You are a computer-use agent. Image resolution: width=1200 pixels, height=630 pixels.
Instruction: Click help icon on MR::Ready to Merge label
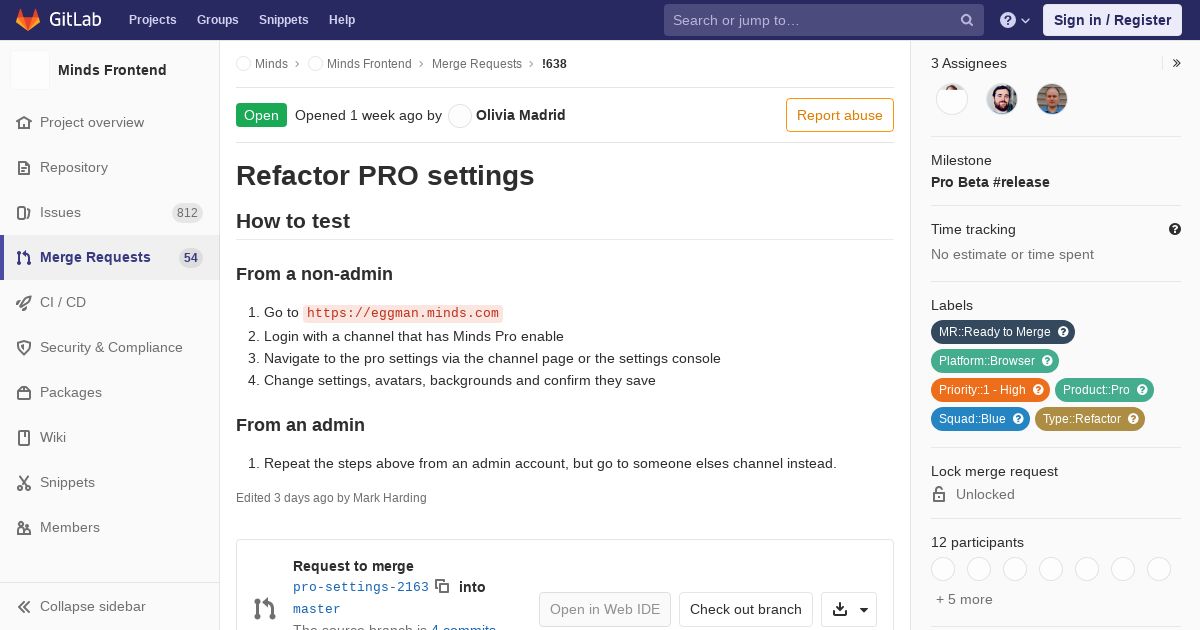click(1063, 332)
